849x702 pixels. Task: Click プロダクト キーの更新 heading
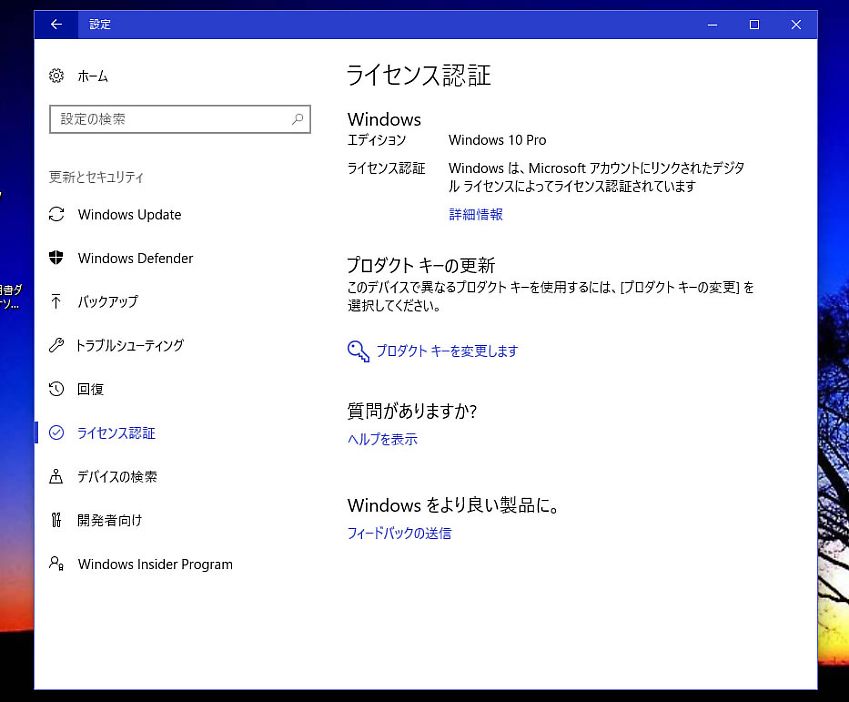click(421, 265)
